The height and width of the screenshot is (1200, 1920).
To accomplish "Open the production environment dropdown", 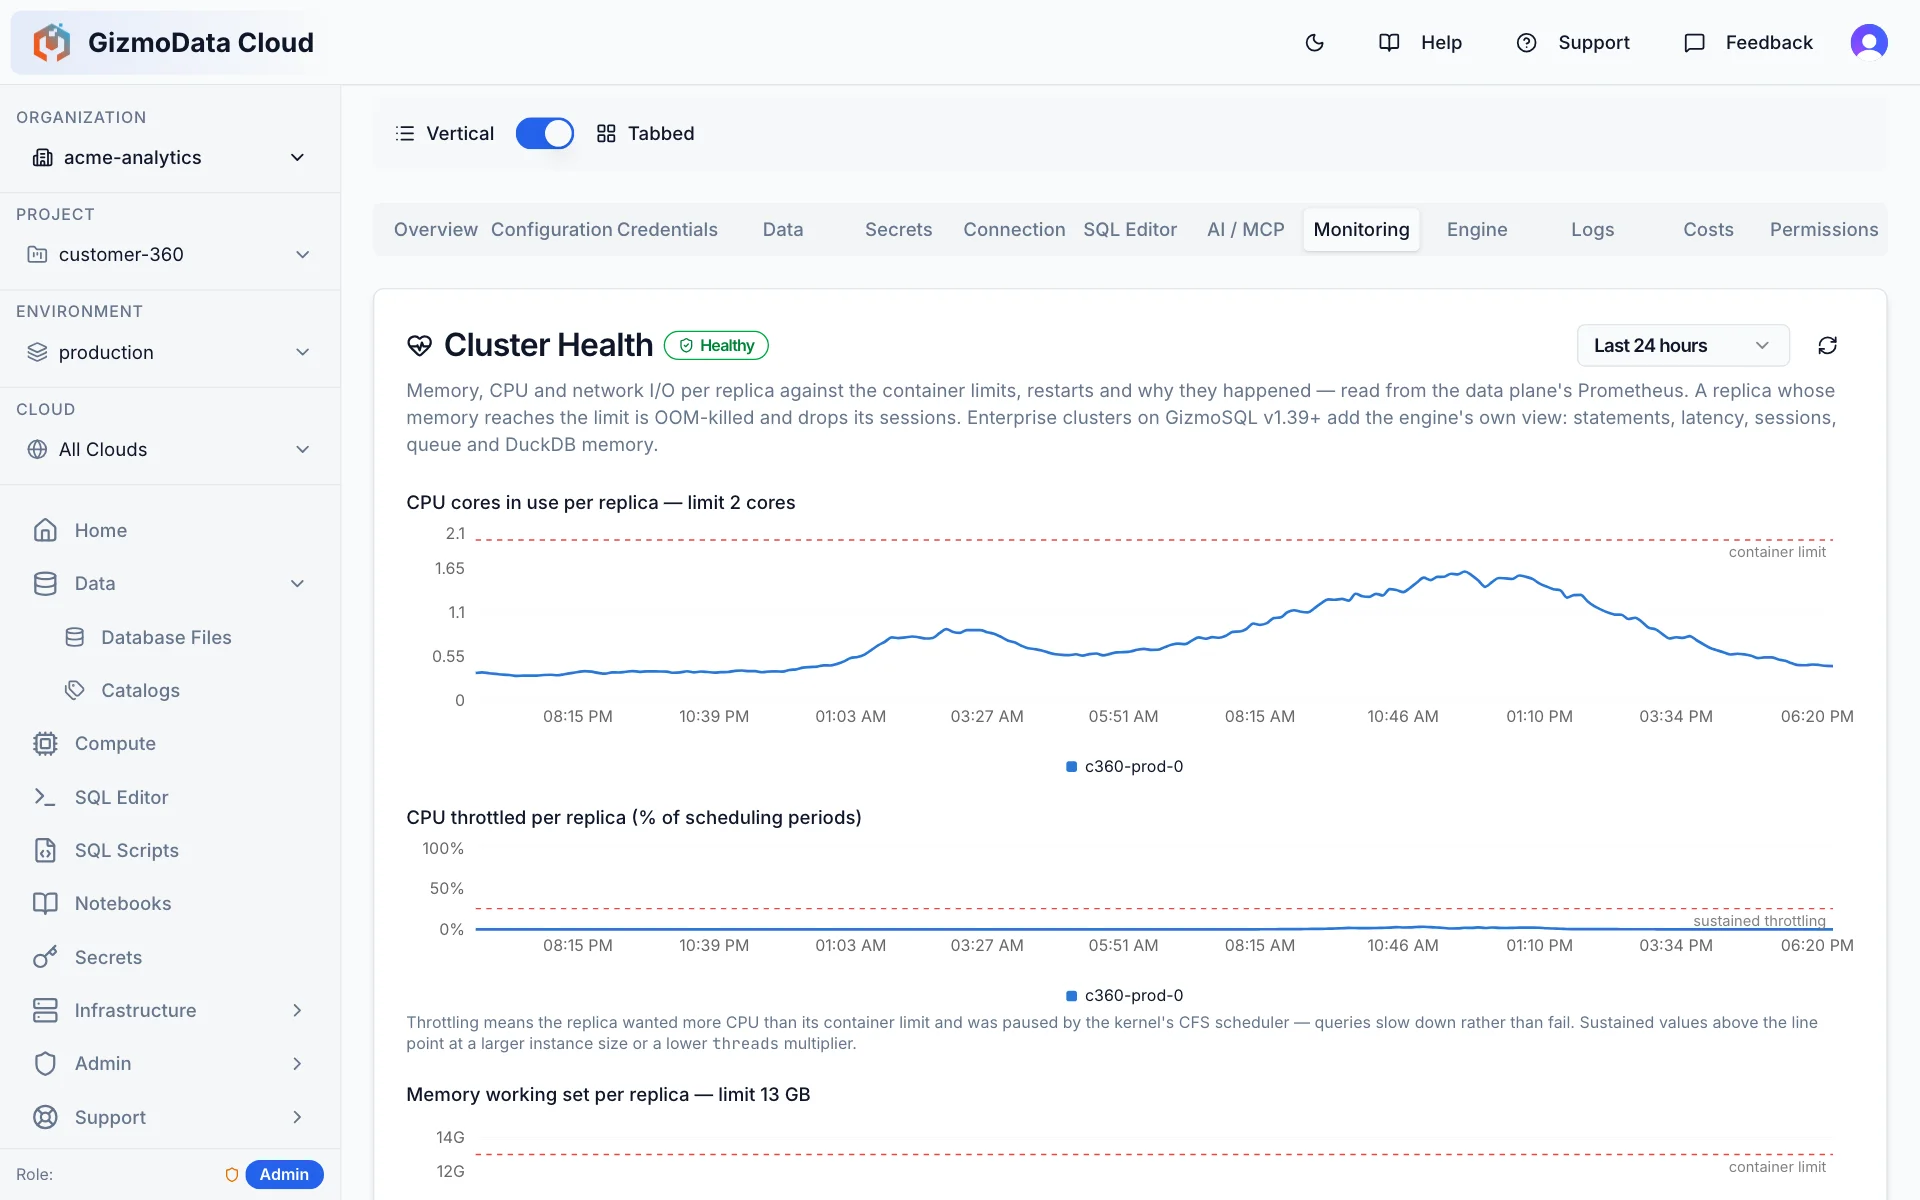I will coord(170,352).
